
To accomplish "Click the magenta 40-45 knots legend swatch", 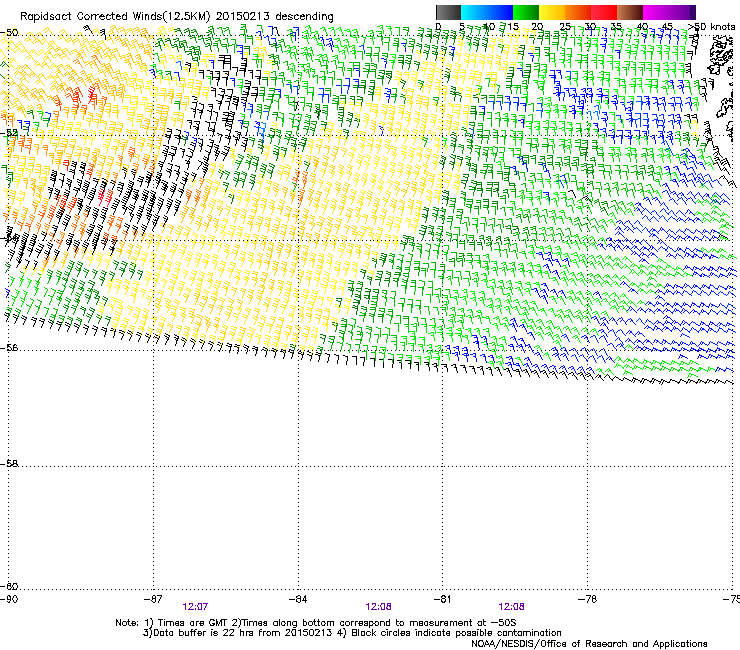I will (x=656, y=12).
